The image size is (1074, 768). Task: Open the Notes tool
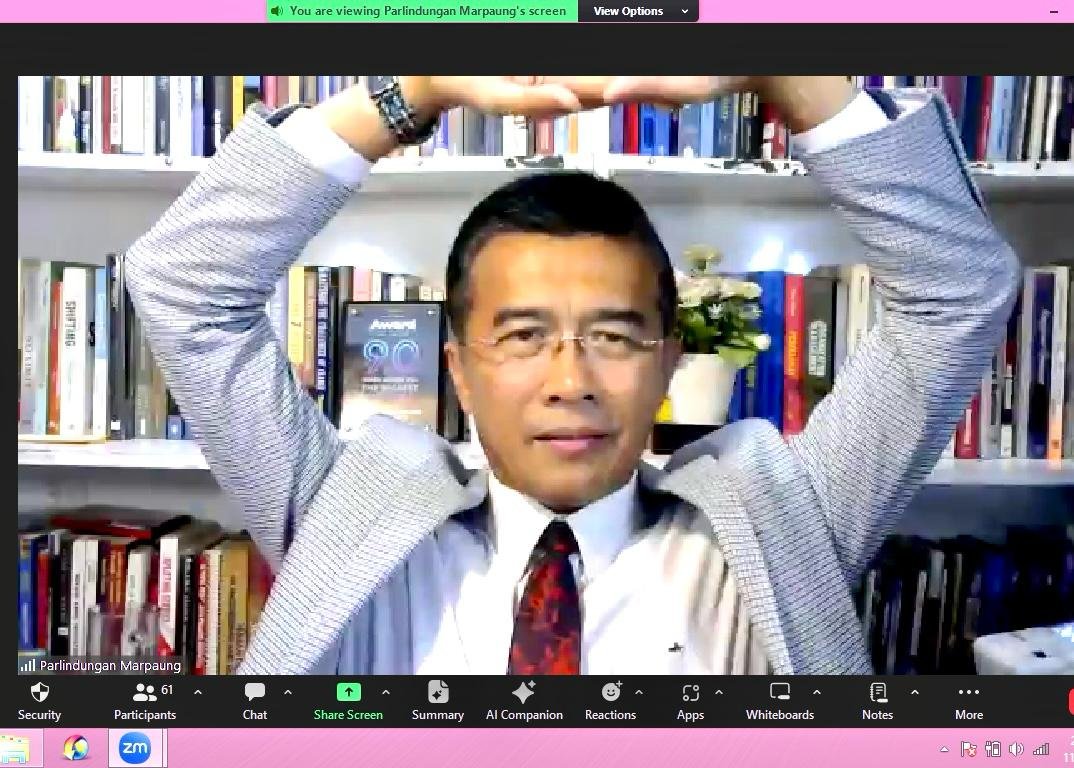[x=877, y=700]
